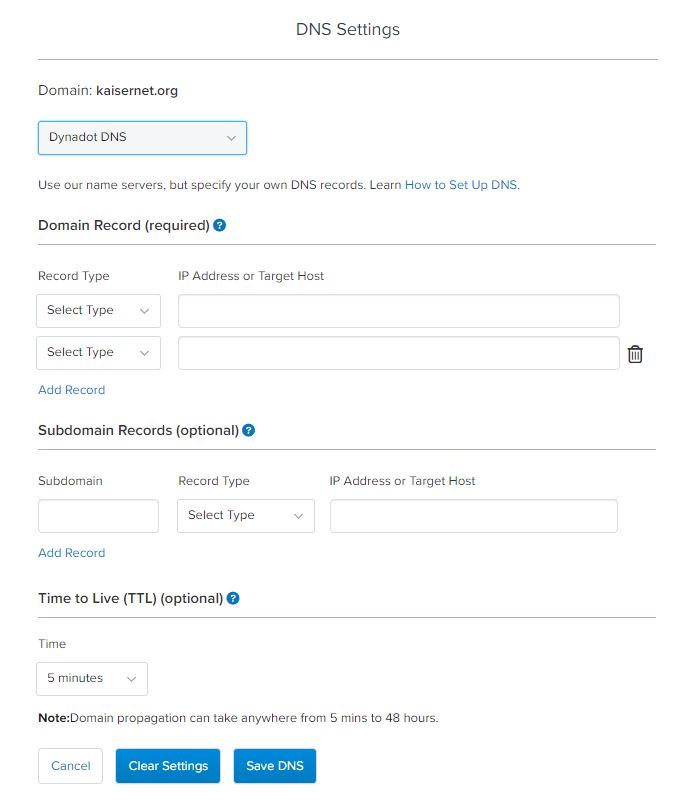The width and height of the screenshot is (696, 802).
Task: Click the trash icon to delete second record
Action: [x=635, y=354]
